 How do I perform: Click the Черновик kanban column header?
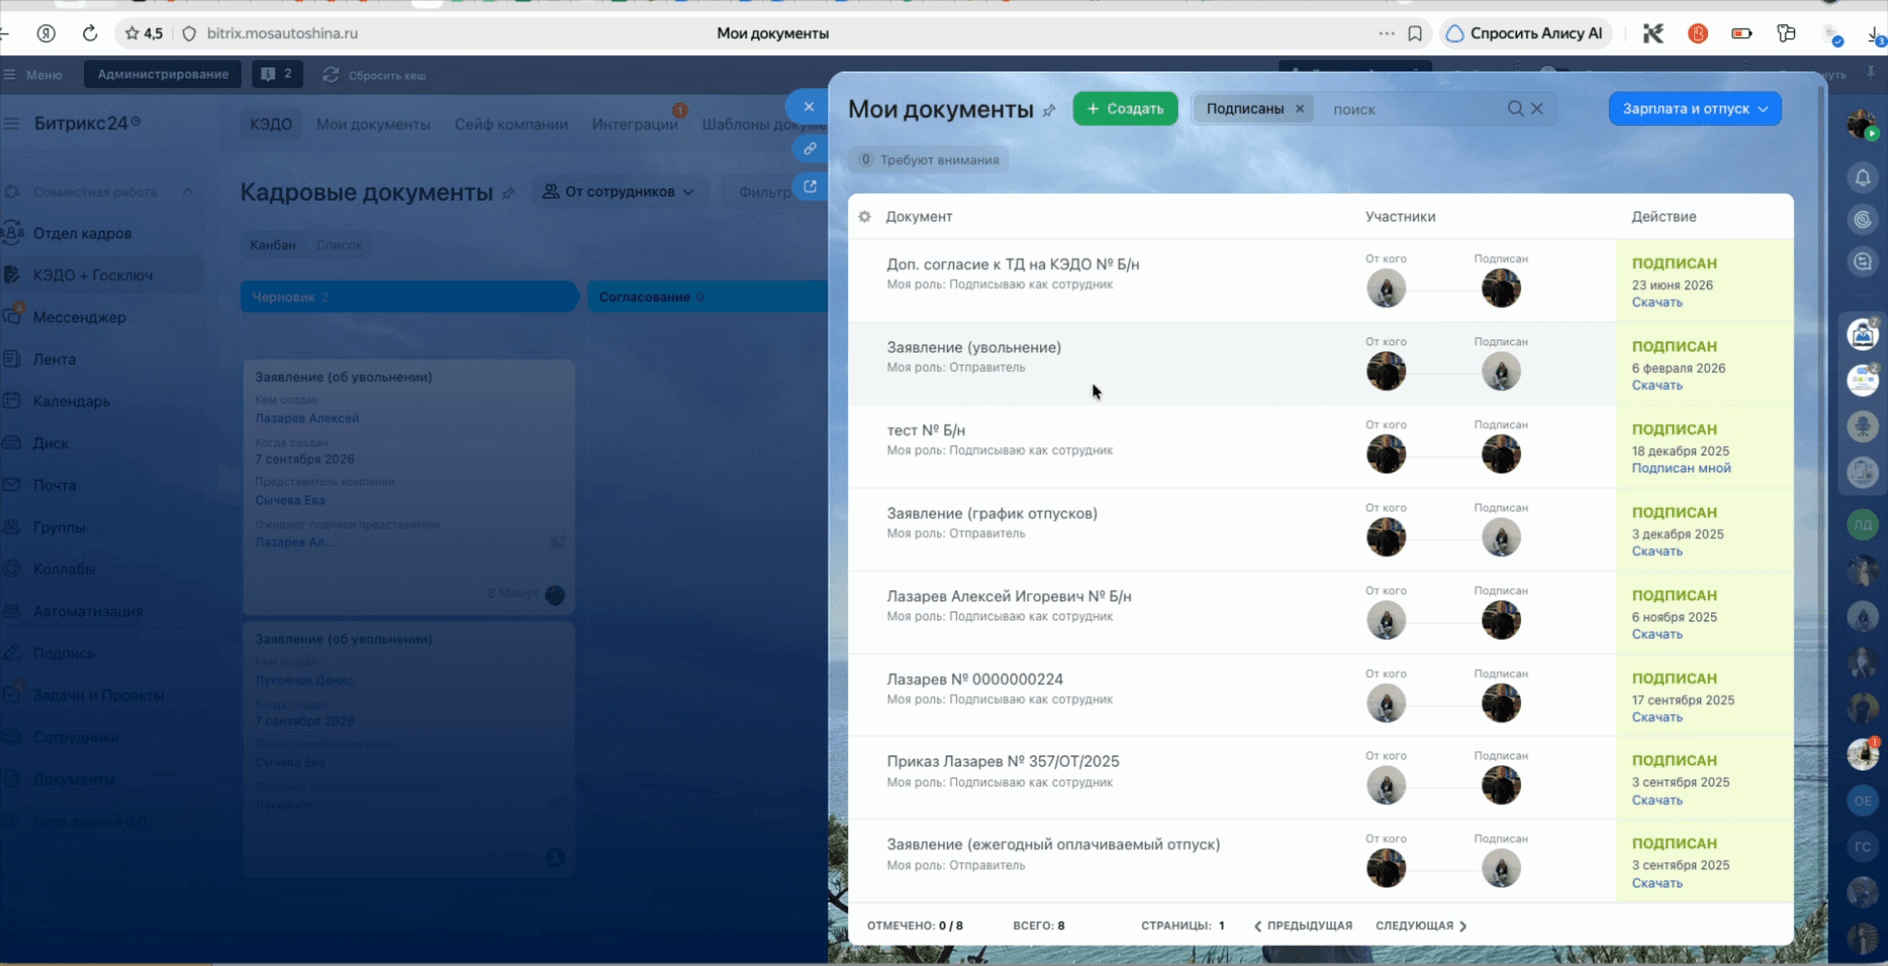pyautogui.click(x=410, y=297)
